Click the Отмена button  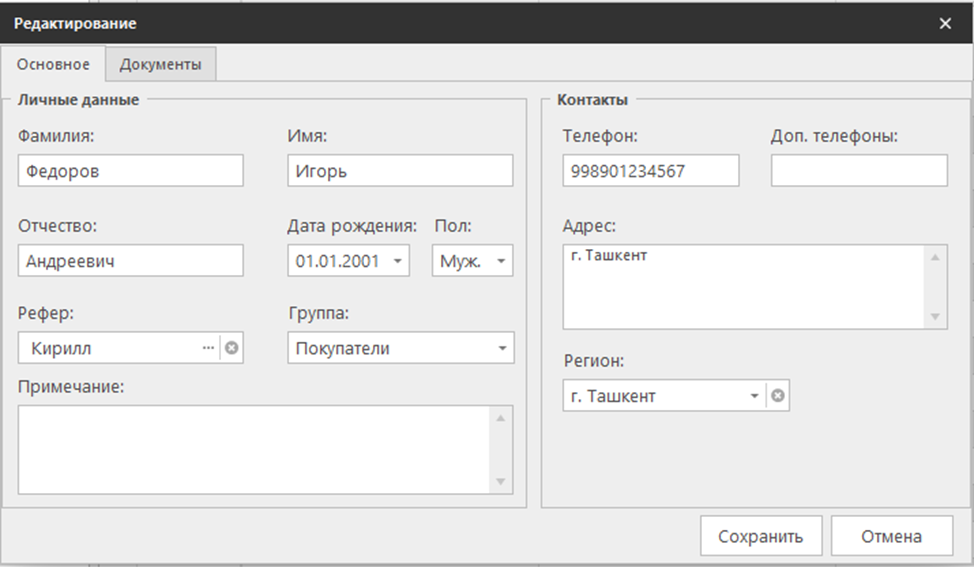click(891, 536)
